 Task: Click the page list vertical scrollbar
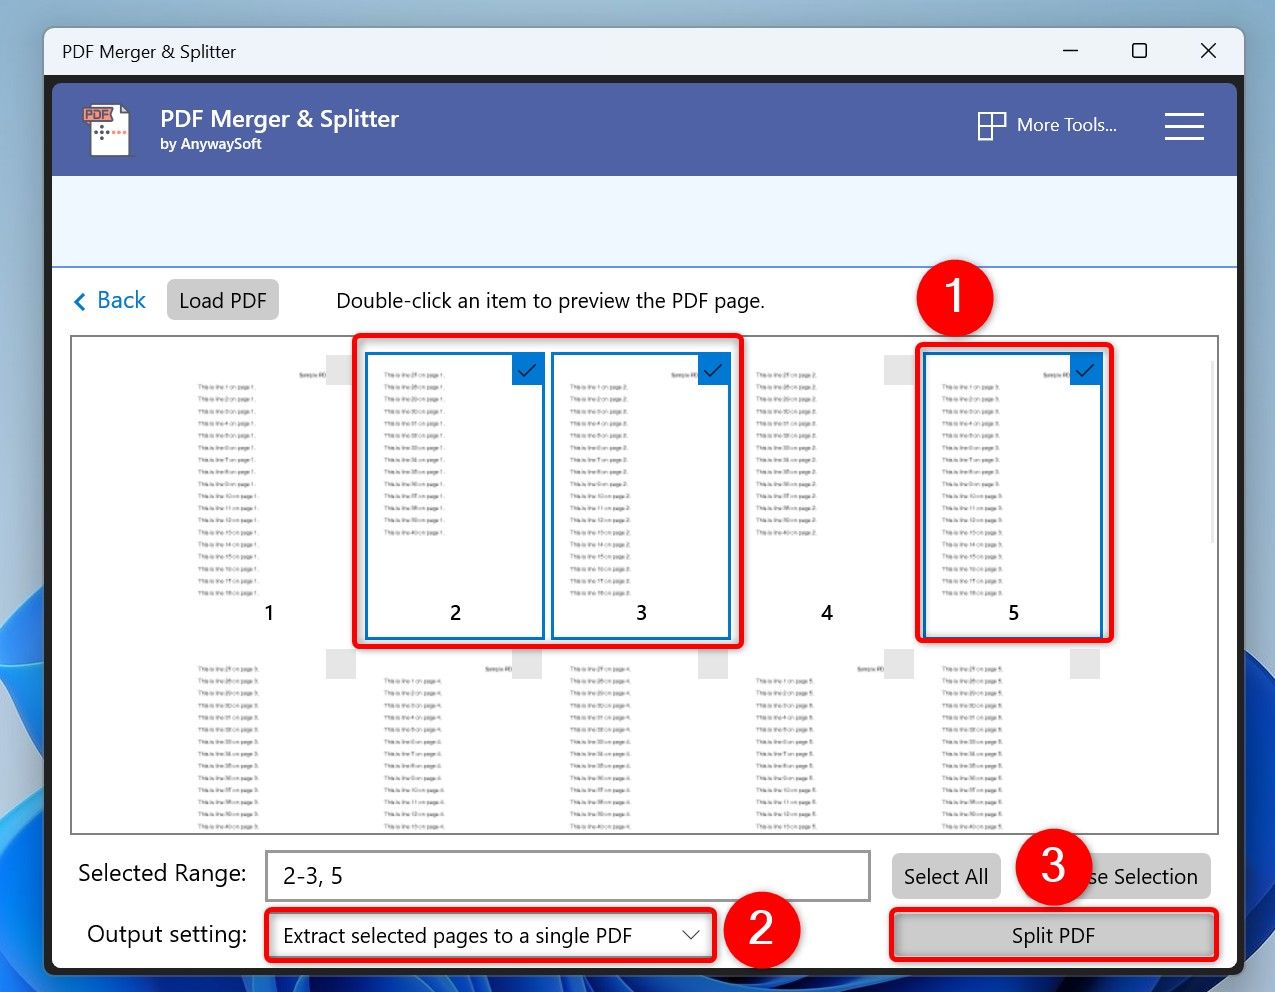click(x=1211, y=450)
